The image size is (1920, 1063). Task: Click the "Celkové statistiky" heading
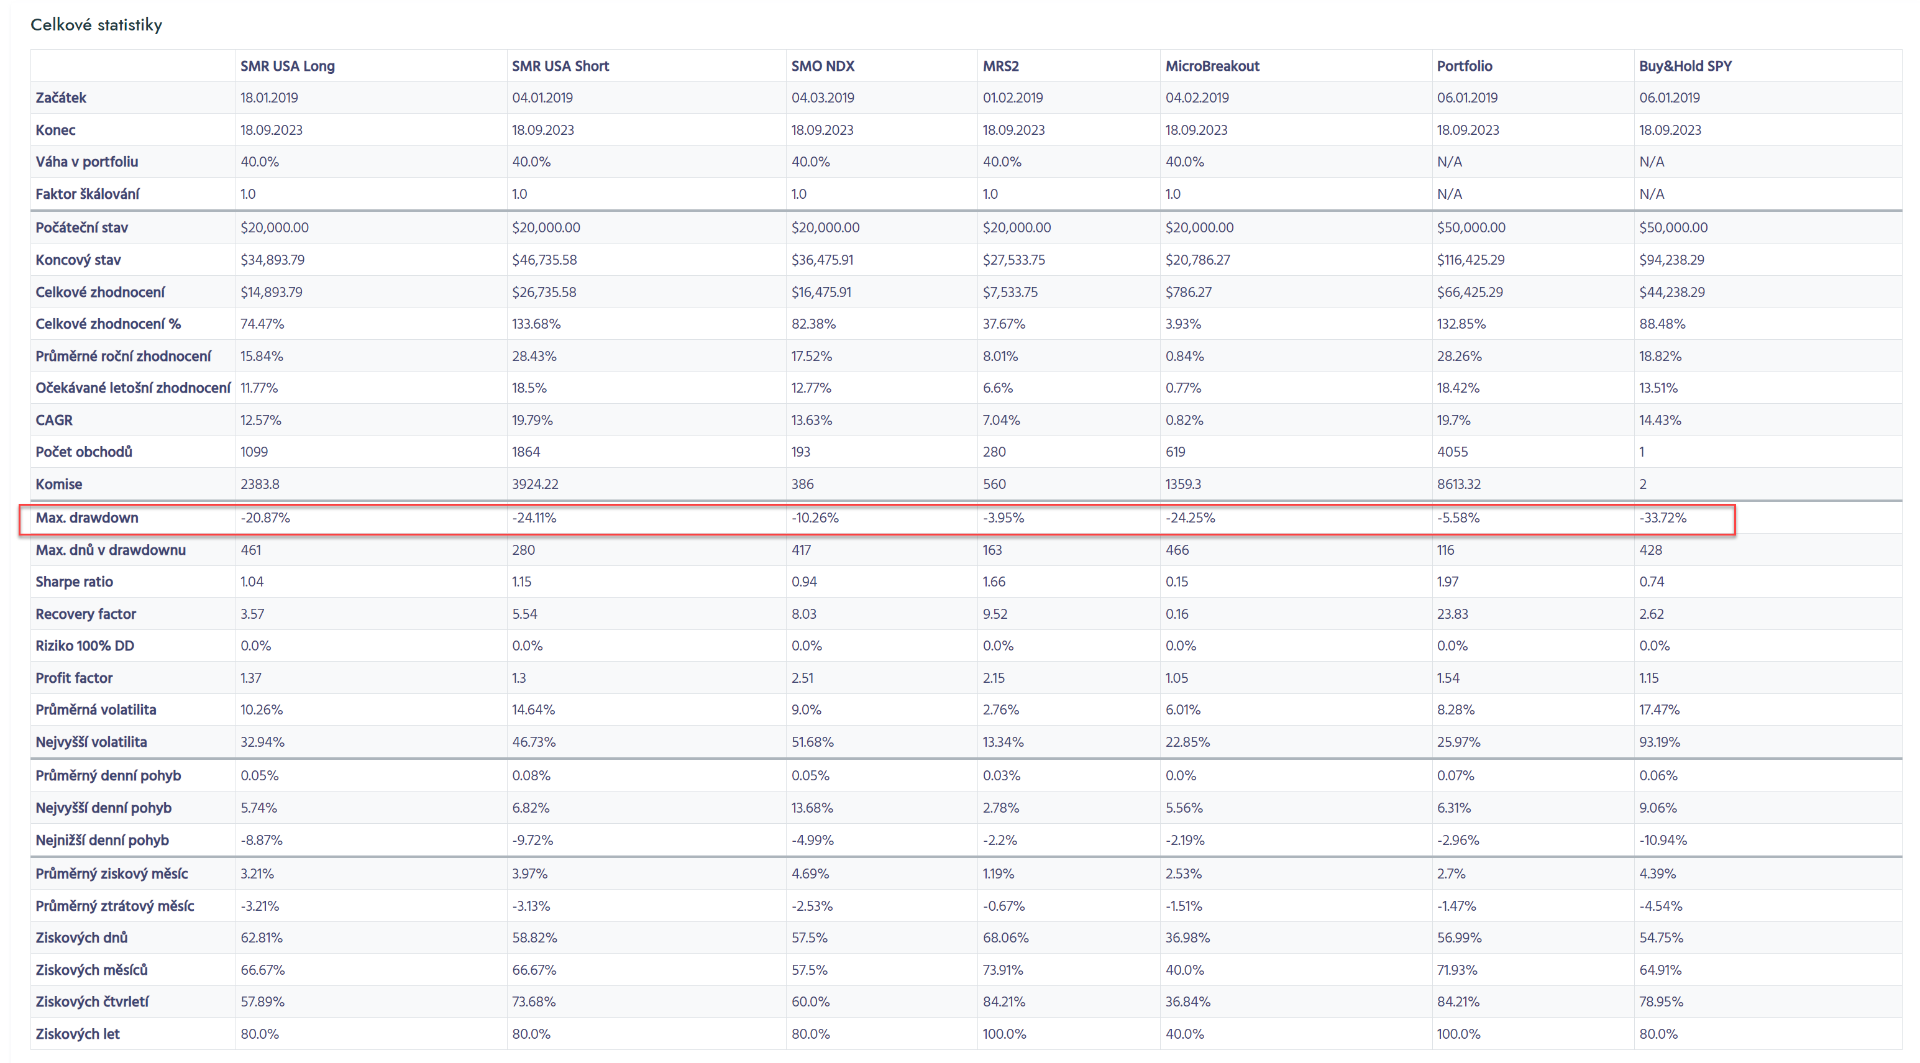pos(96,25)
